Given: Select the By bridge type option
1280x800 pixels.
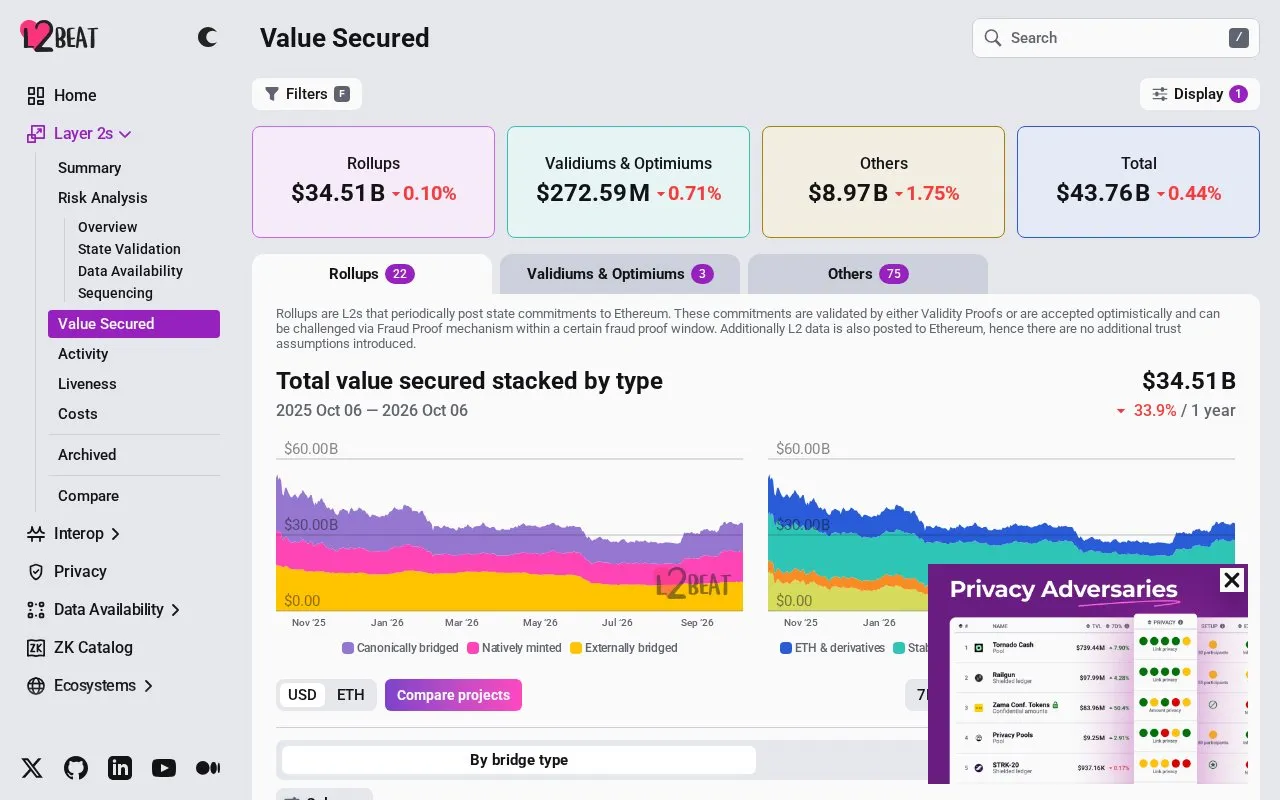Looking at the screenshot, I should [x=519, y=760].
